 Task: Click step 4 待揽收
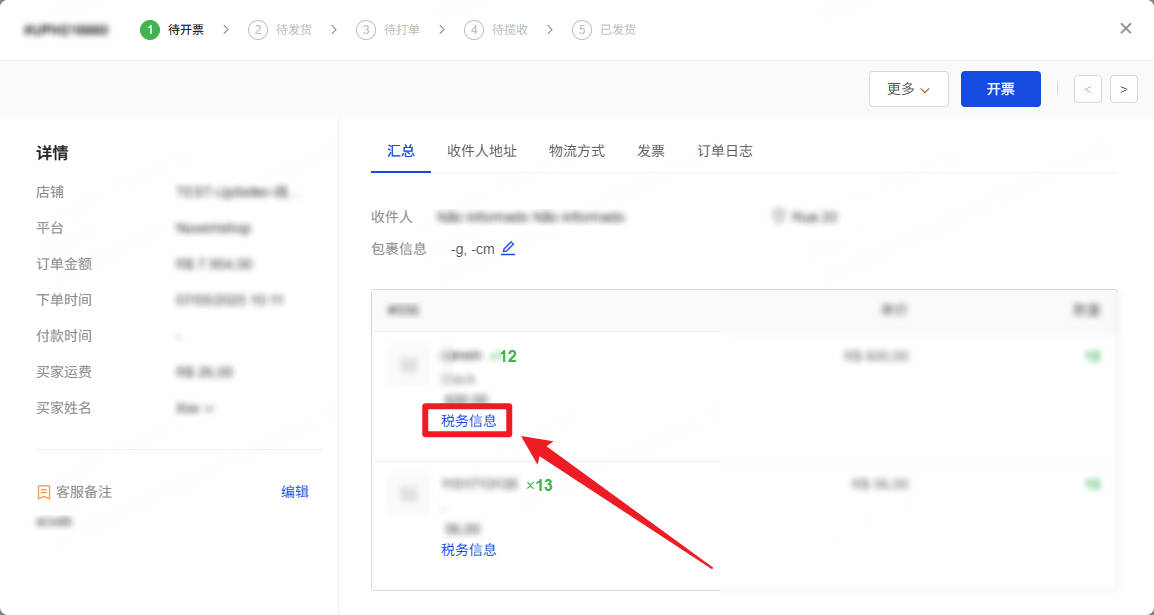[497, 29]
